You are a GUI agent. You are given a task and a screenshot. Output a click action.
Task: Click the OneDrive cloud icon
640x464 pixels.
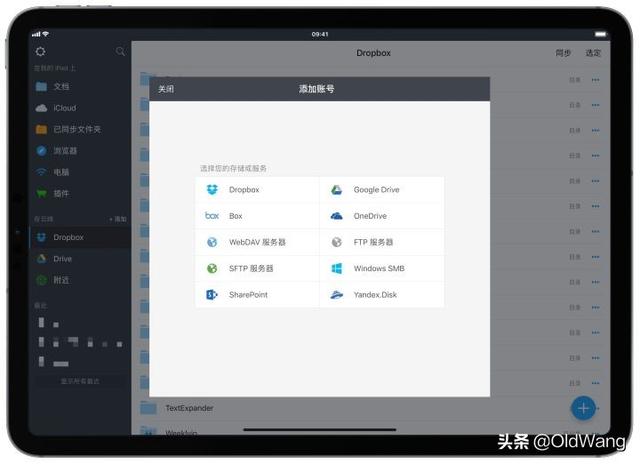[x=336, y=216]
